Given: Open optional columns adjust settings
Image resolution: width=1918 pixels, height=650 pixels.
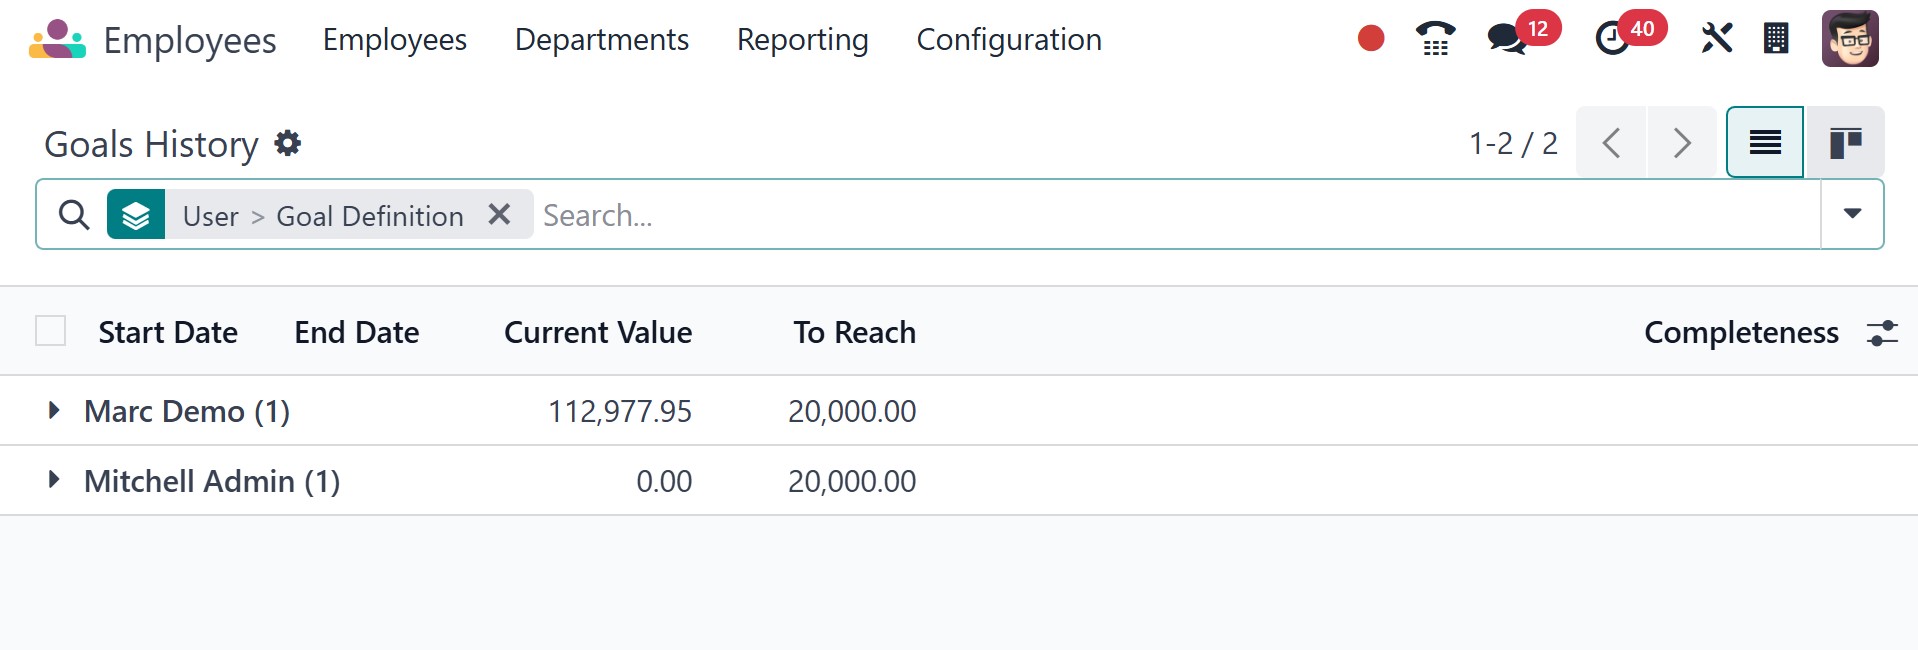Looking at the screenshot, I should point(1882,333).
